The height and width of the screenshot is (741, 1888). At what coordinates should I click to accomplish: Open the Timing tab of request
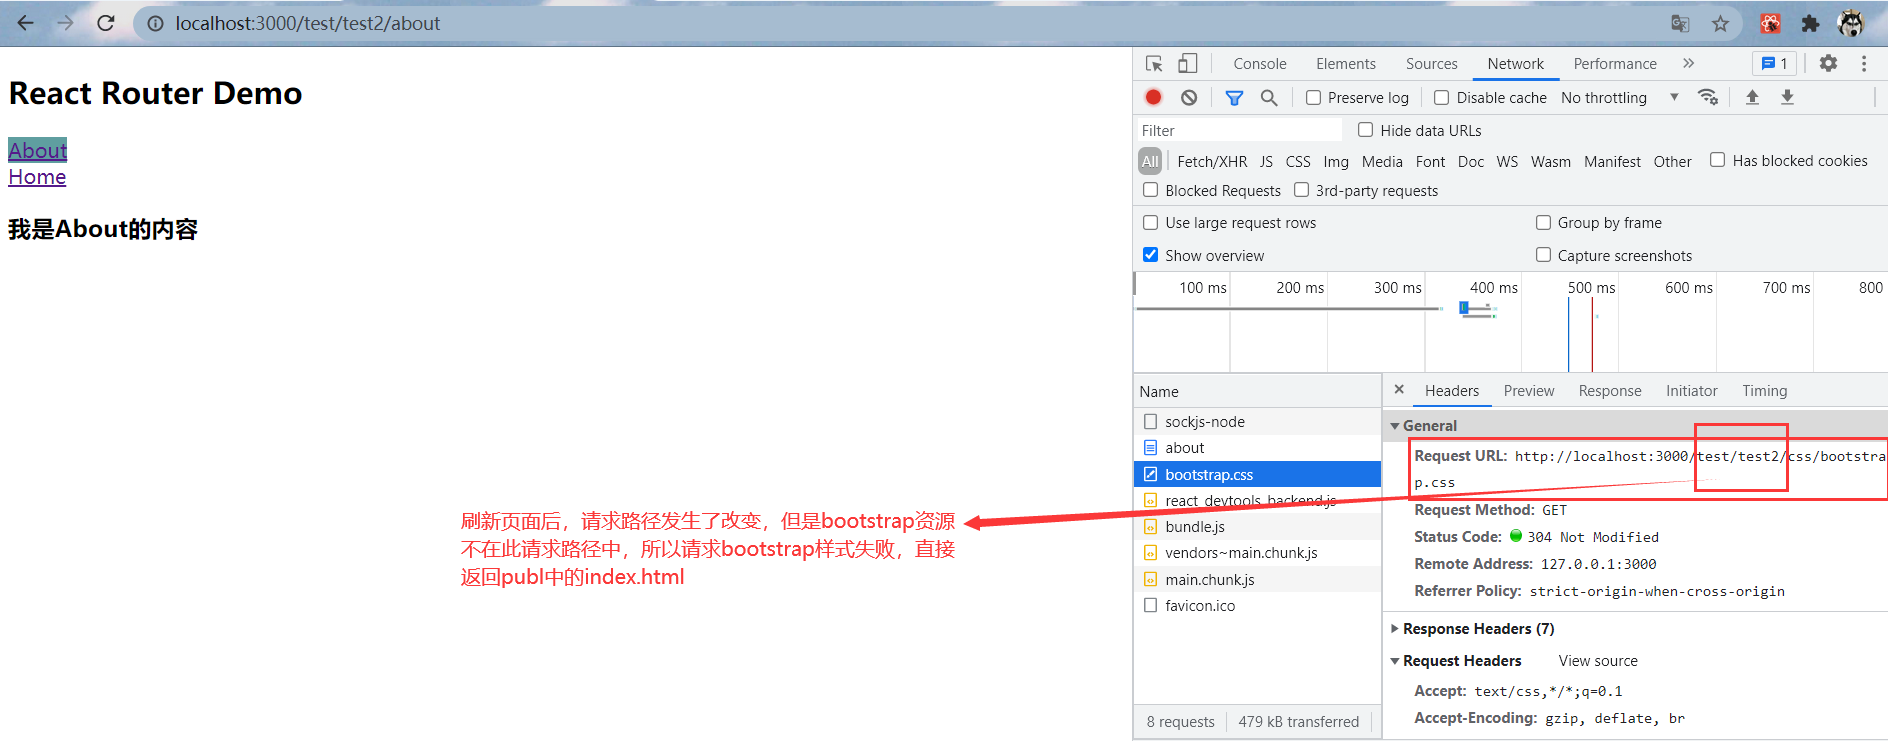pos(1765,391)
